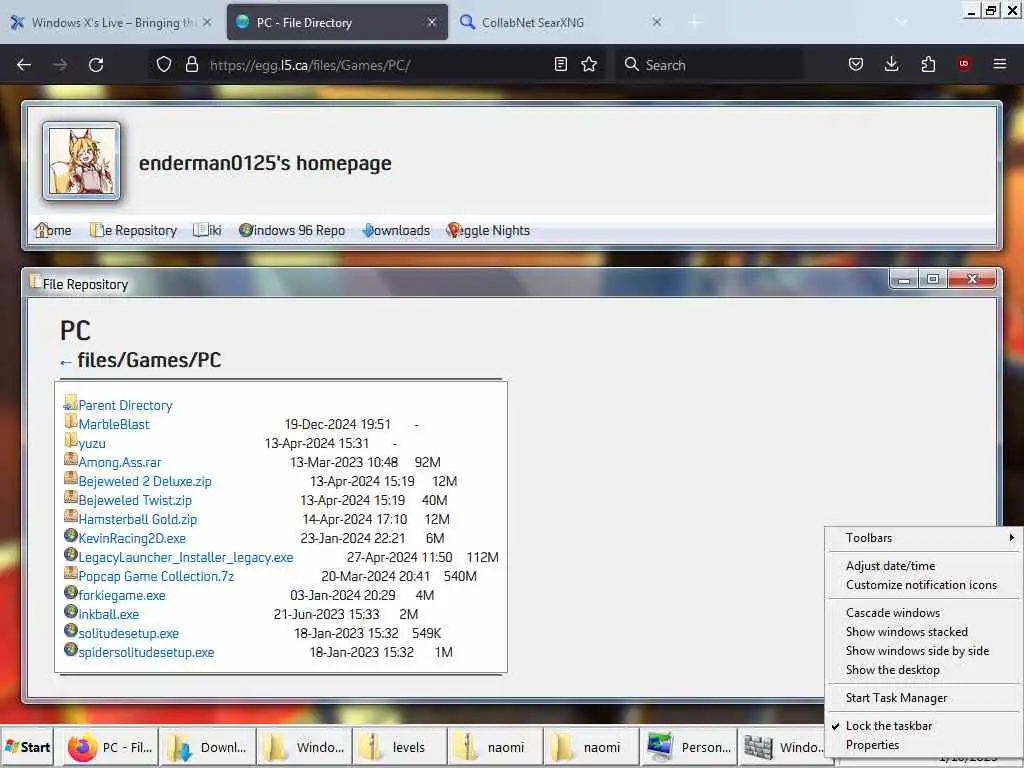The width and height of the screenshot is (1024, 768).
Task: Download Bejeweled Twist.zip
Action: pos(135,500)
